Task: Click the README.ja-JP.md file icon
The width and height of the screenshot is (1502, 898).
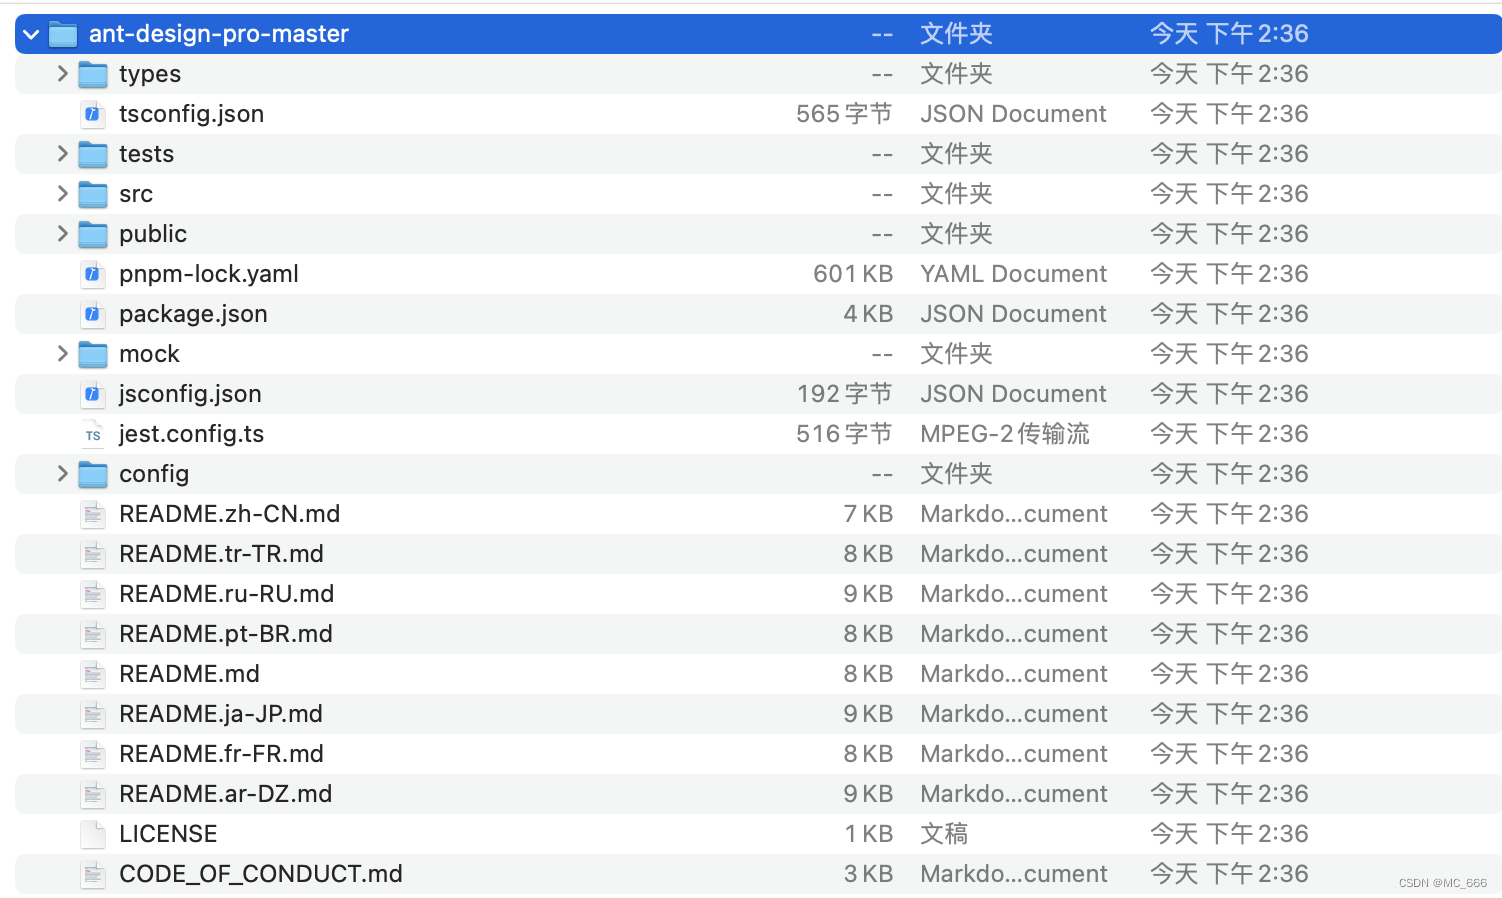Action: tap(93, 714)
